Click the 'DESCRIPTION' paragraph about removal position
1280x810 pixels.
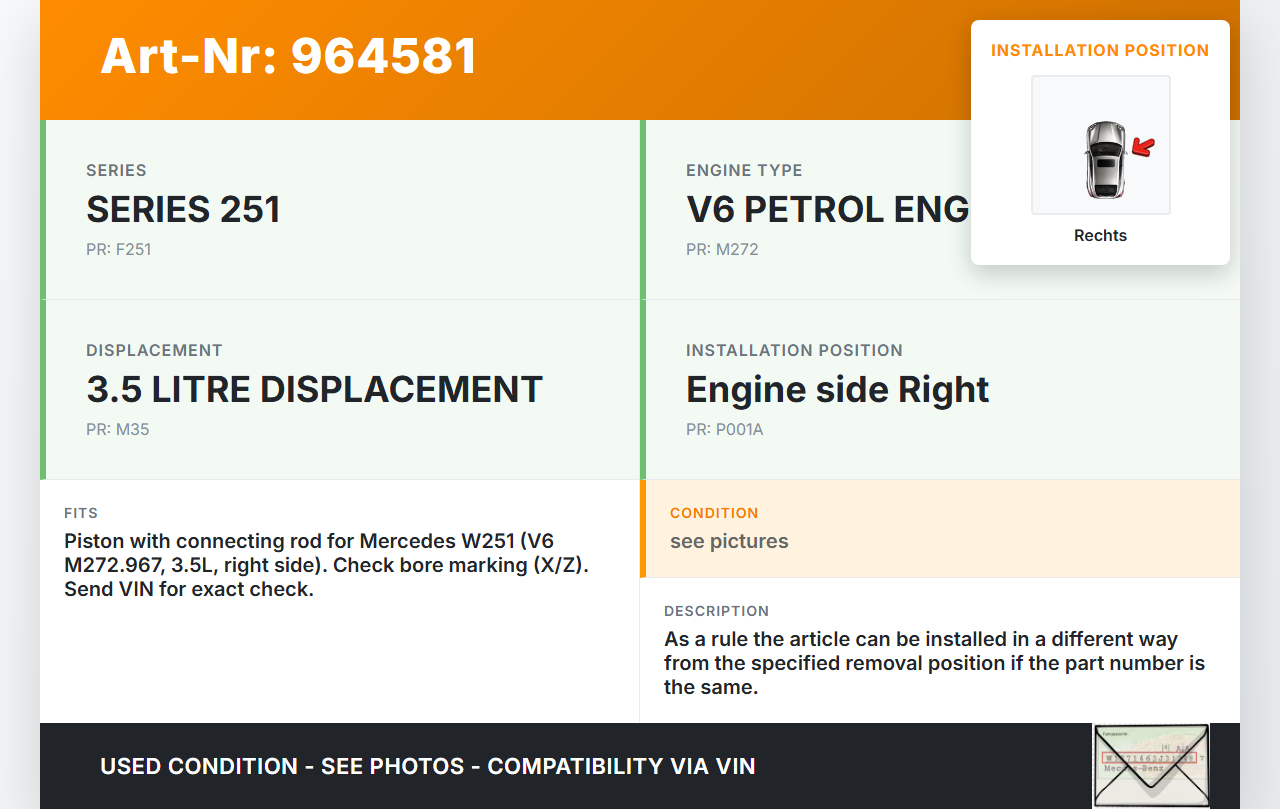[x=934, y=663]
